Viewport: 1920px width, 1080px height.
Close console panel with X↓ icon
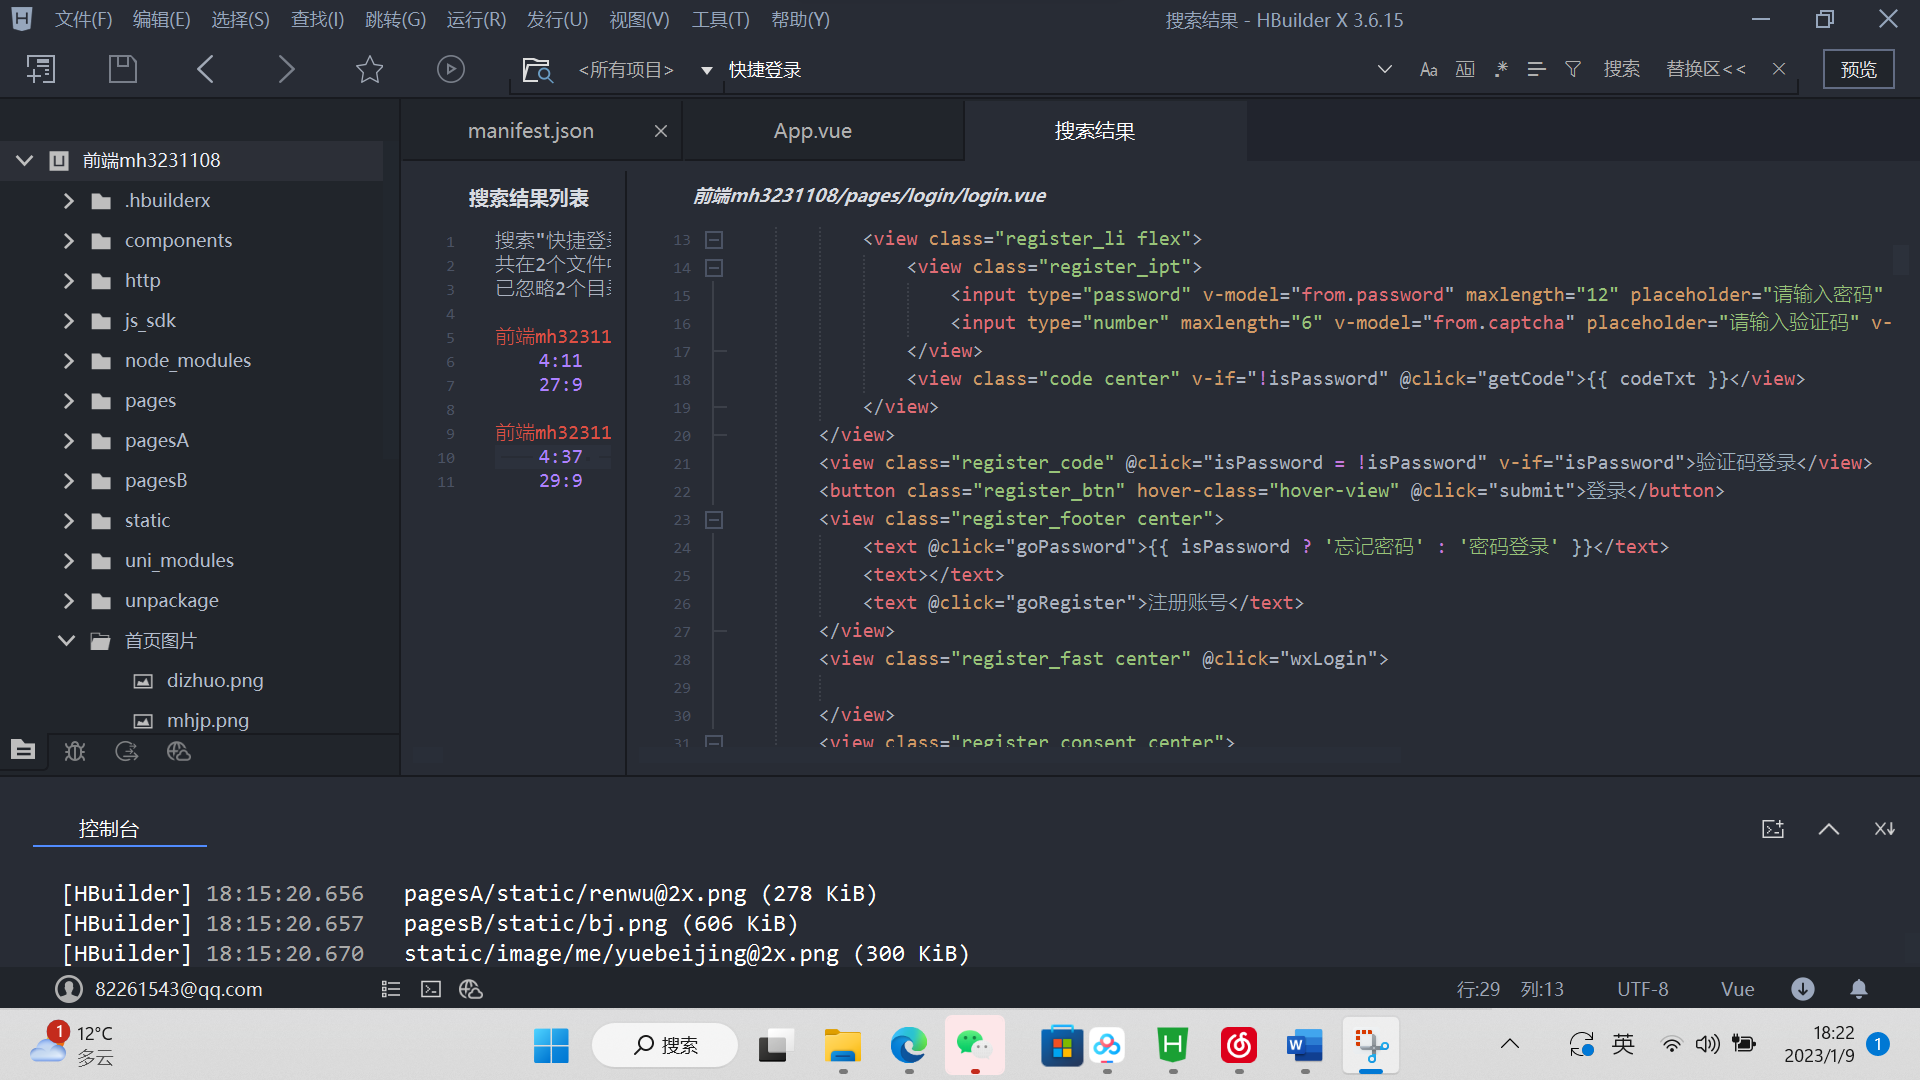(x=1885, y=829)
